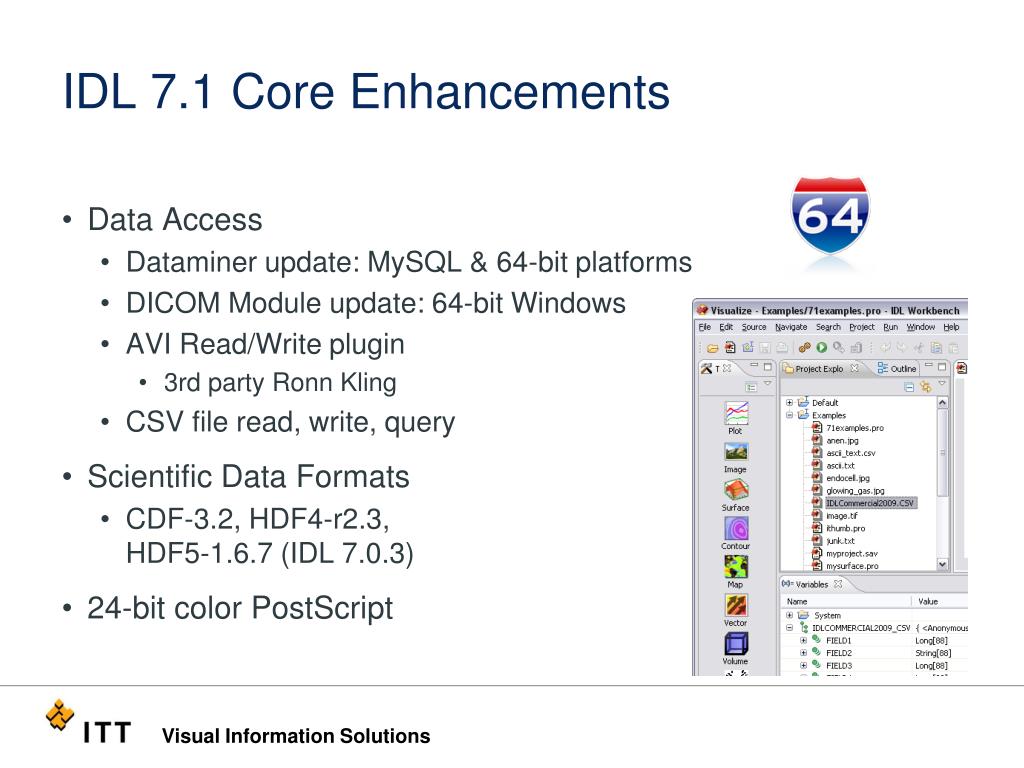Click the new IDL file toolbar icon

pyautogui.click(x=730, y=348)
